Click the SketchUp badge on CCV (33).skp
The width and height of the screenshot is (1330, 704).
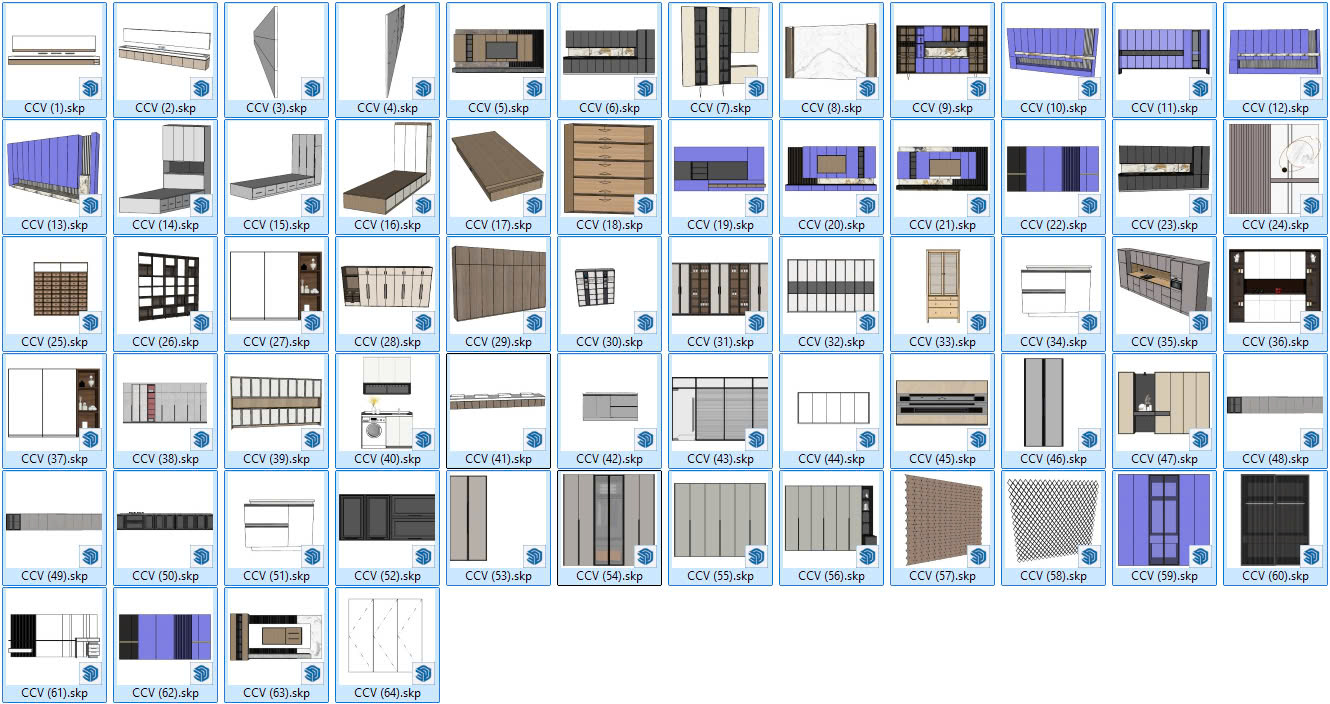click(x=978, y=321)
